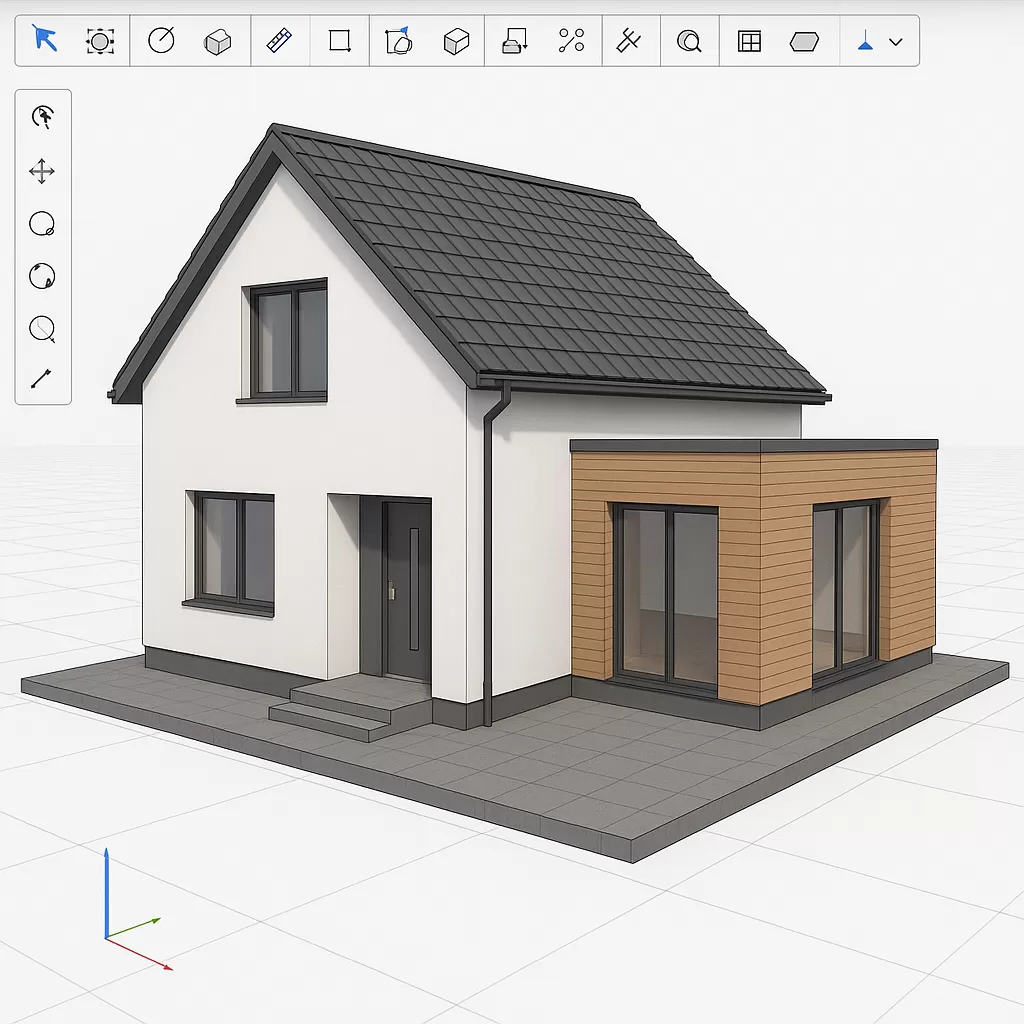Expand the view options chevron
The height and width of the screenshot is (1024, 1024).
pos(896,41)
